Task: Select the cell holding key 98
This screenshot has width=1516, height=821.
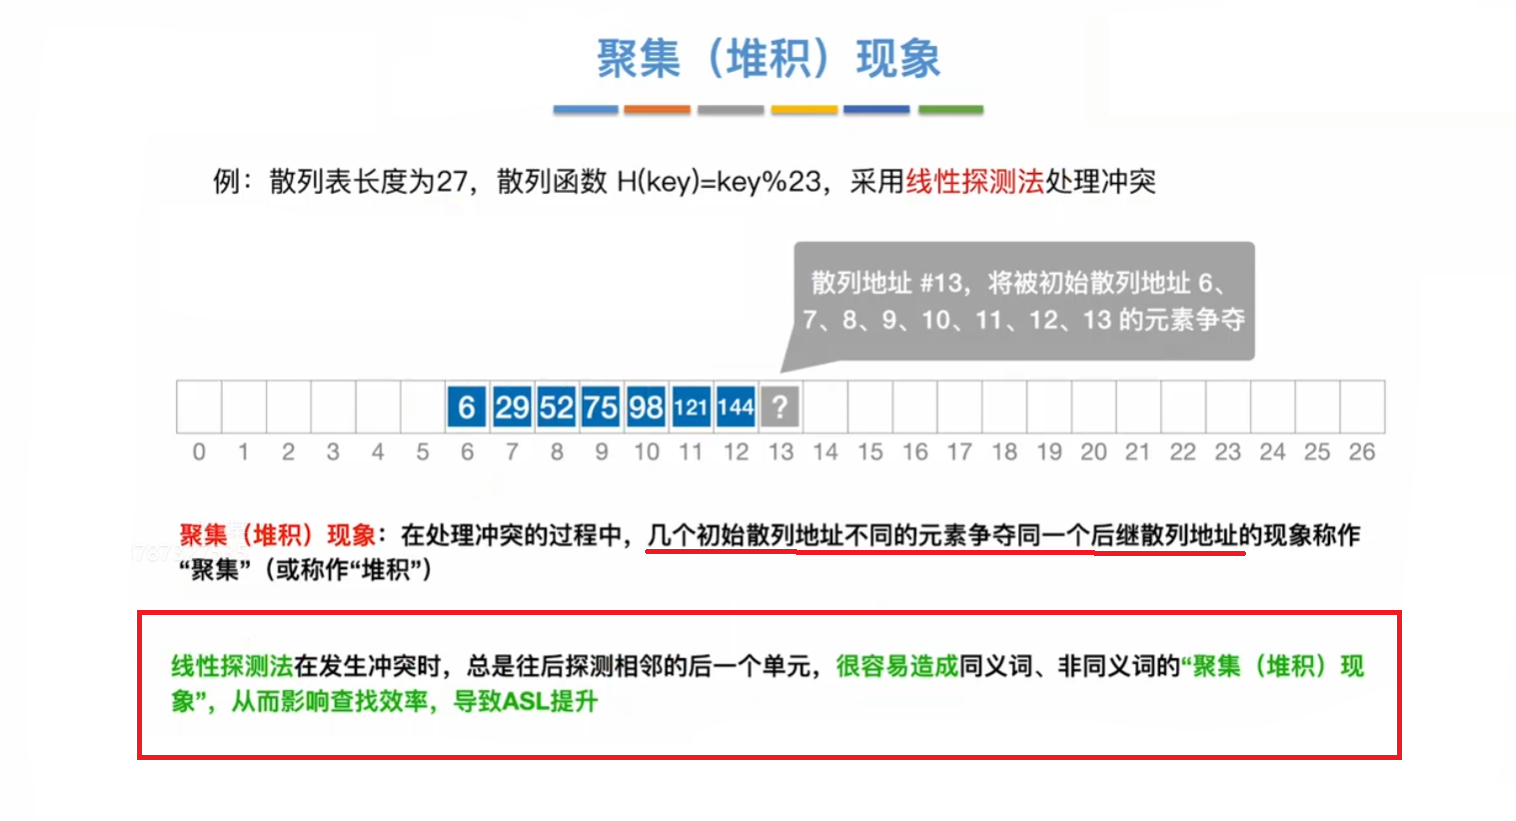Action: 645,406
